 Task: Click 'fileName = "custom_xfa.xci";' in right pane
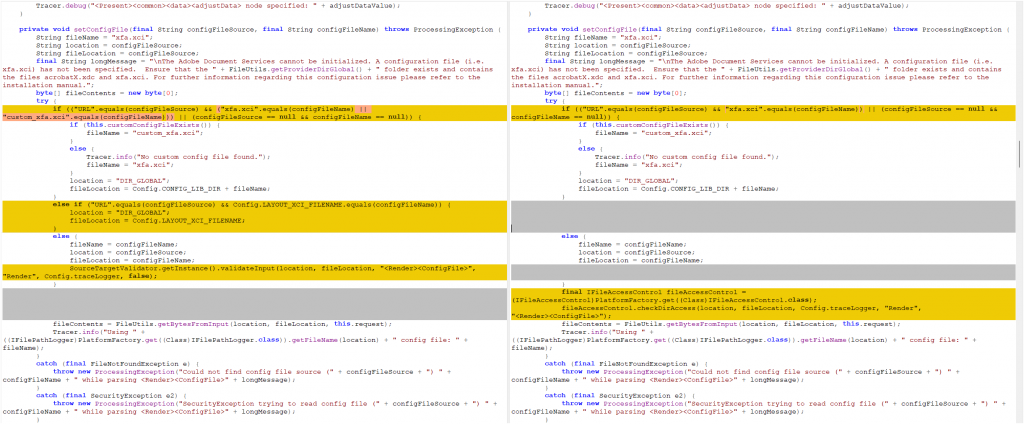tap(653, 132)
